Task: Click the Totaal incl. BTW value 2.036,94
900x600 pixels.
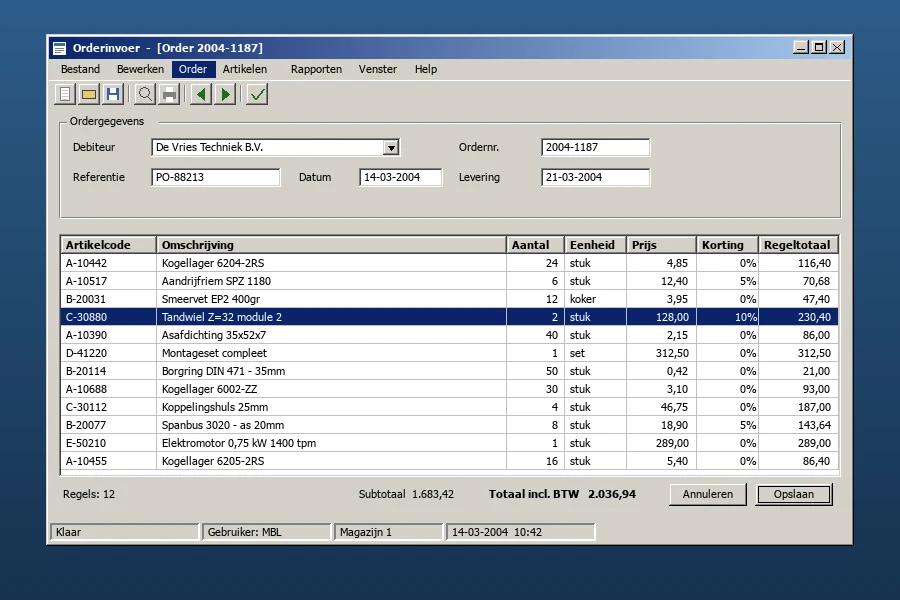Action: [612, 494]
